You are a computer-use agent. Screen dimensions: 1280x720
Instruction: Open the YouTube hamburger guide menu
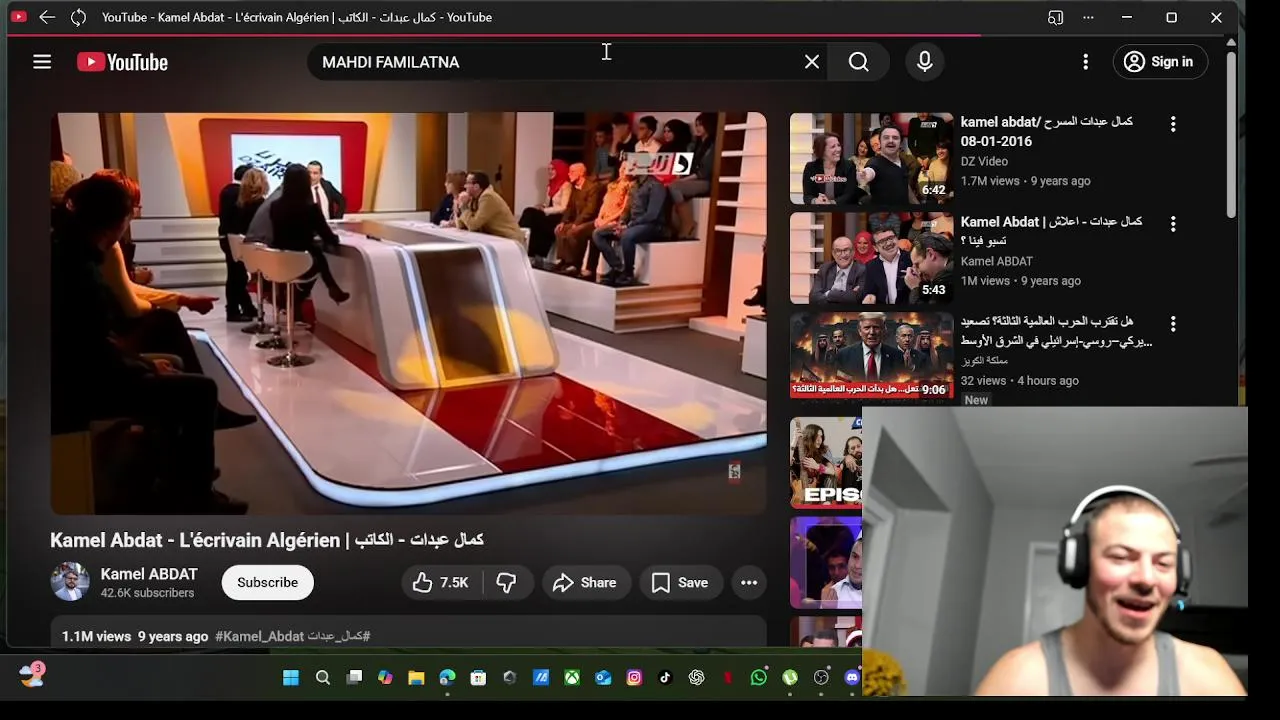[x=42, y=62]
